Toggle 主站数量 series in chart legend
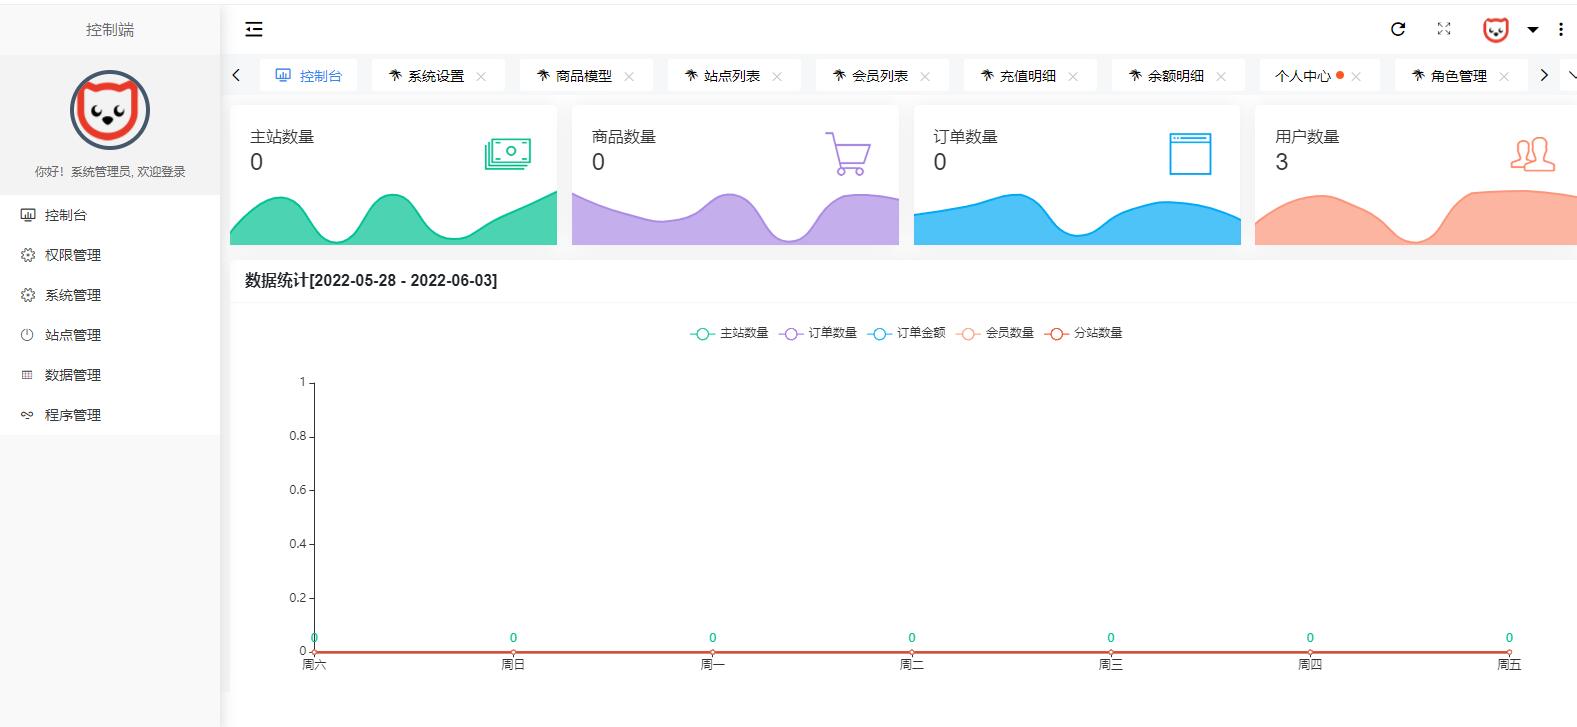The image size is (1577, 727). [x=729, y=333]
